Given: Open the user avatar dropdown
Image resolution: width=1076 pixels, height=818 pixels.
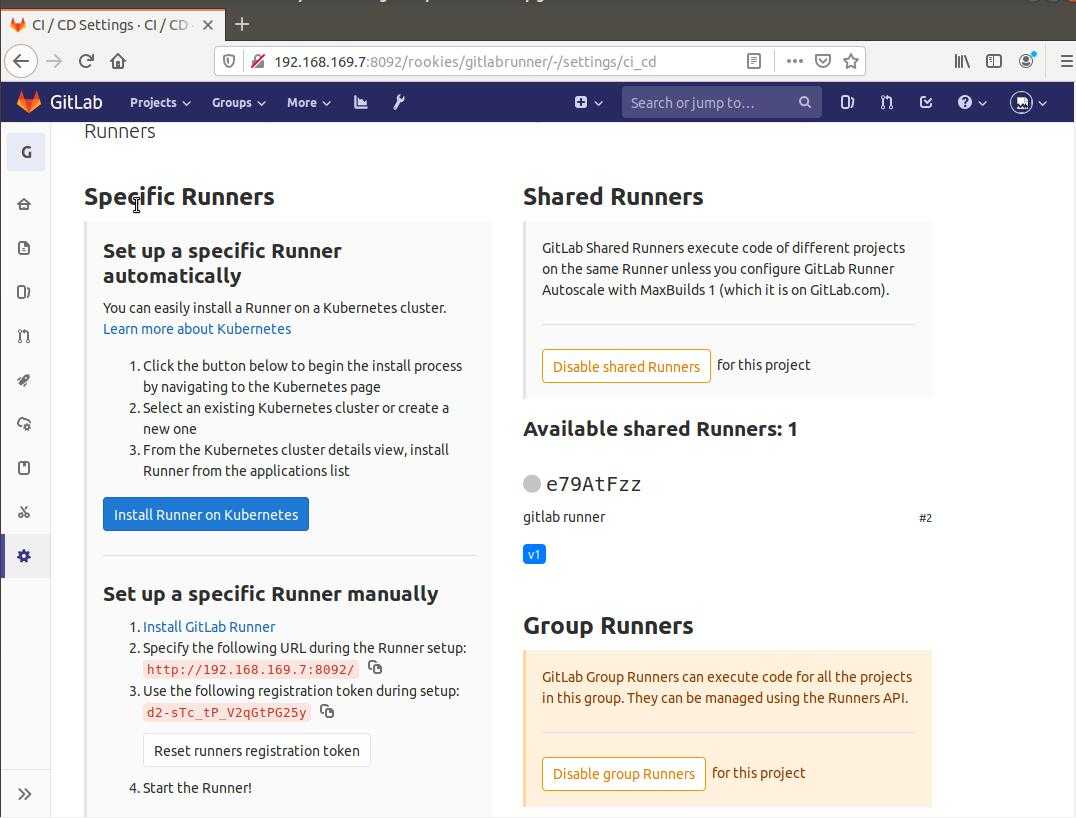Looking at the screenshot, I should tap(1028, 102).
